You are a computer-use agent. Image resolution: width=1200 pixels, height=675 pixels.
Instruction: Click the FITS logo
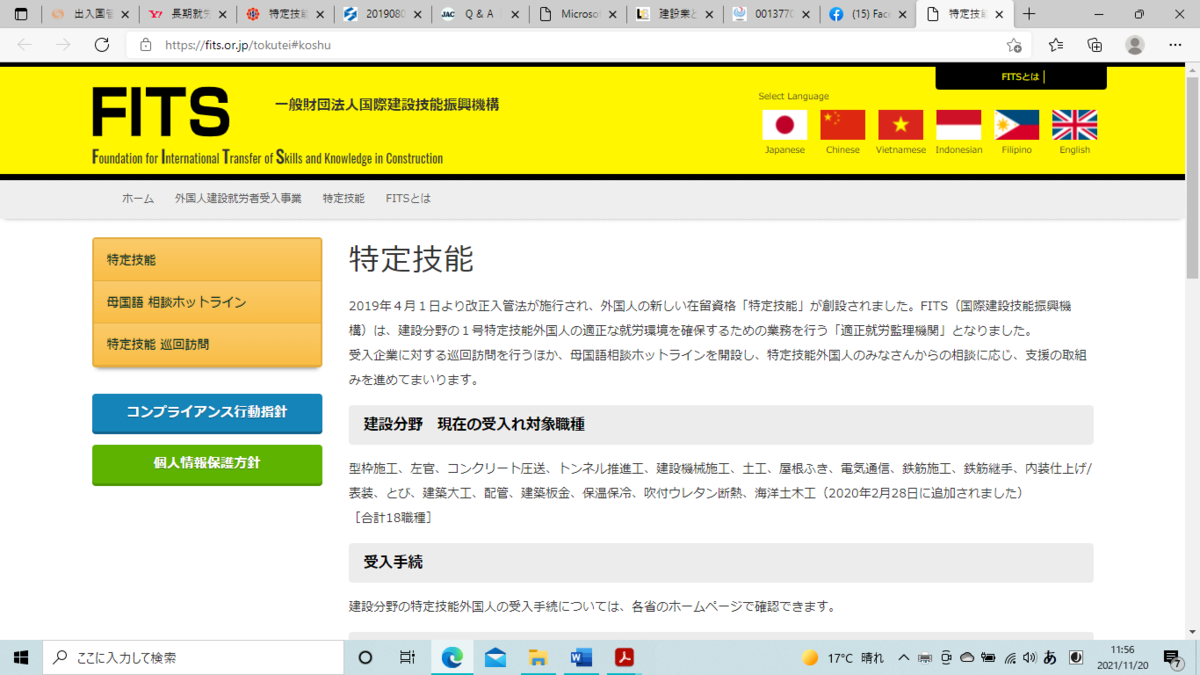161,112
